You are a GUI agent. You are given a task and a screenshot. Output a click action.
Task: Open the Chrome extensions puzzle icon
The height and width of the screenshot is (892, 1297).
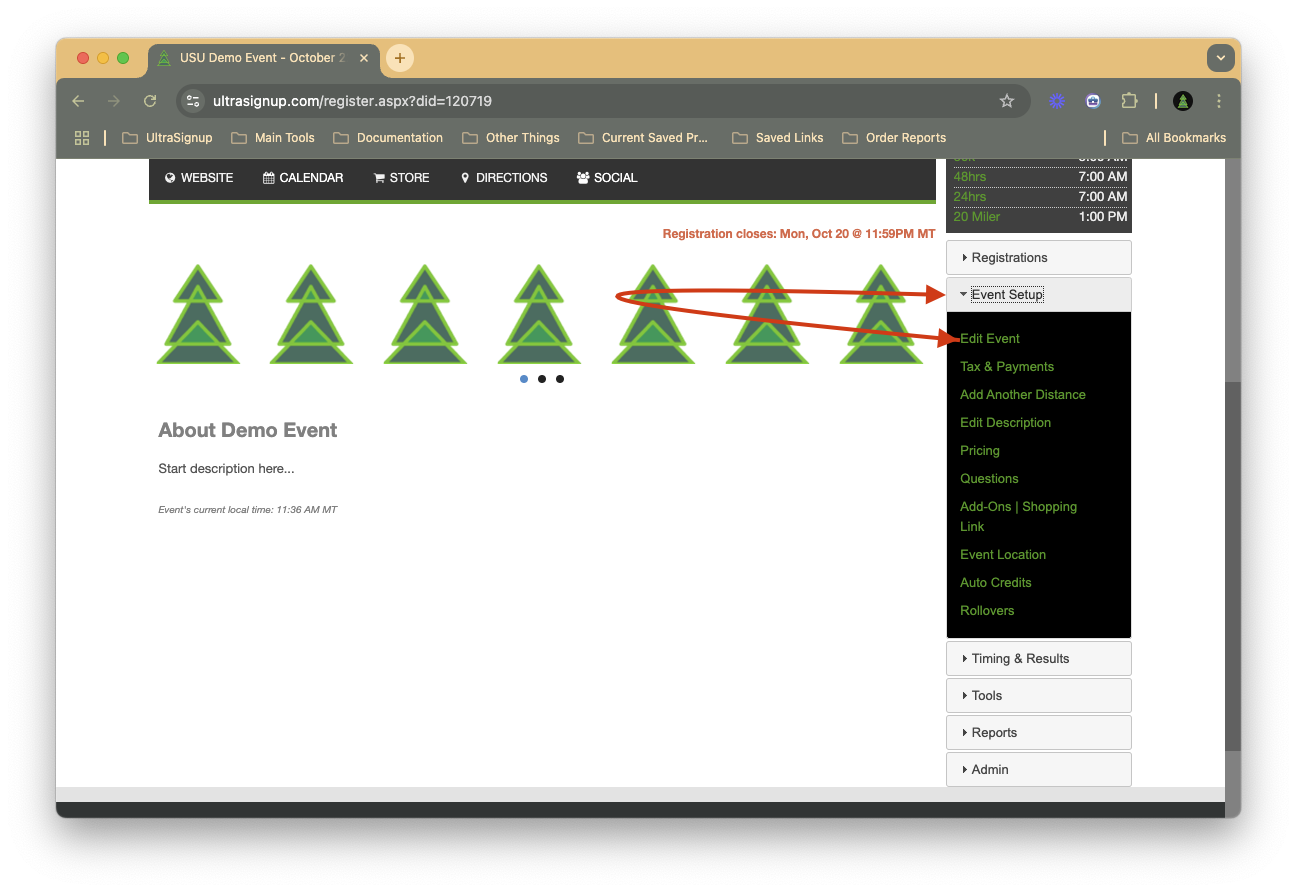click(1129, 101)
